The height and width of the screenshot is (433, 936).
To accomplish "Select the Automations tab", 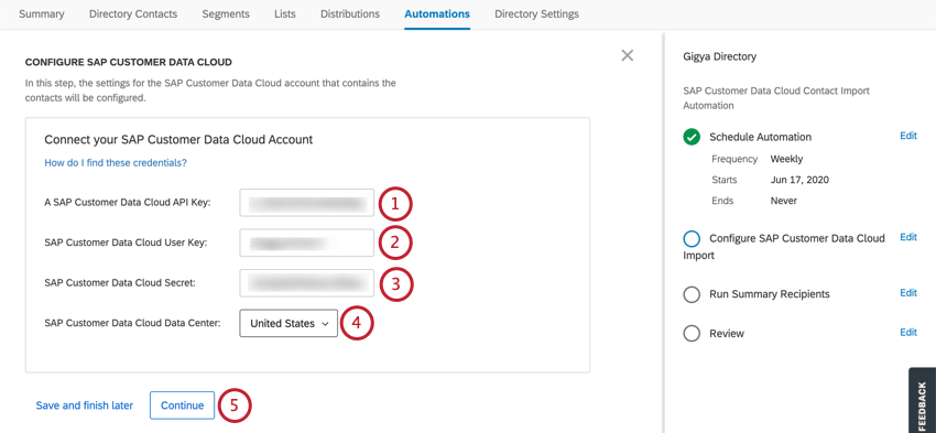I will click(x=437, y=14).
